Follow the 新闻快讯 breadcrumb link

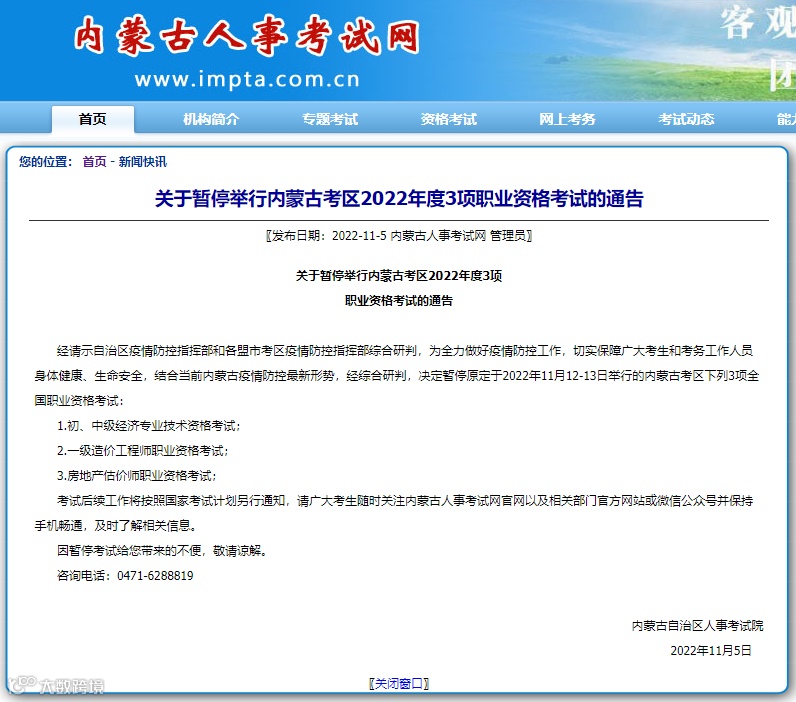pos(143,162)
